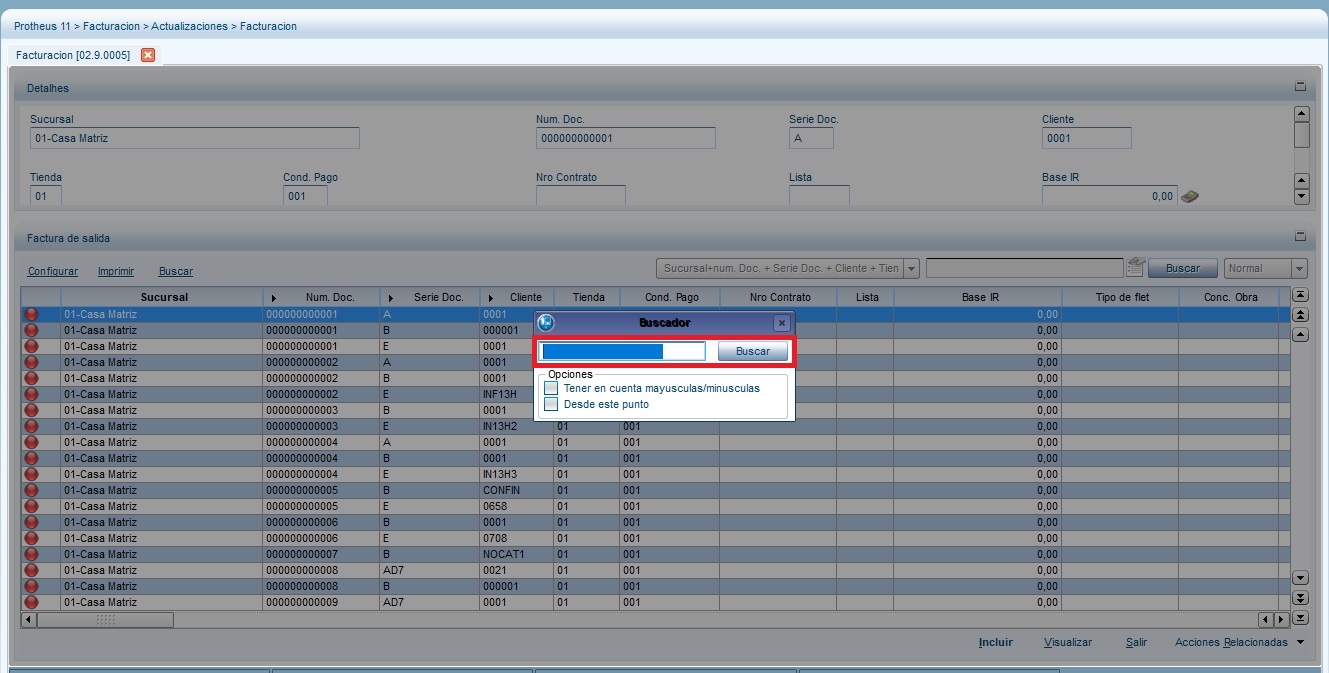Select grid cell with Cliente NOCAT1
This screenshot has height=673, width=1329.
pyautogui.click(x=517, y=554)
